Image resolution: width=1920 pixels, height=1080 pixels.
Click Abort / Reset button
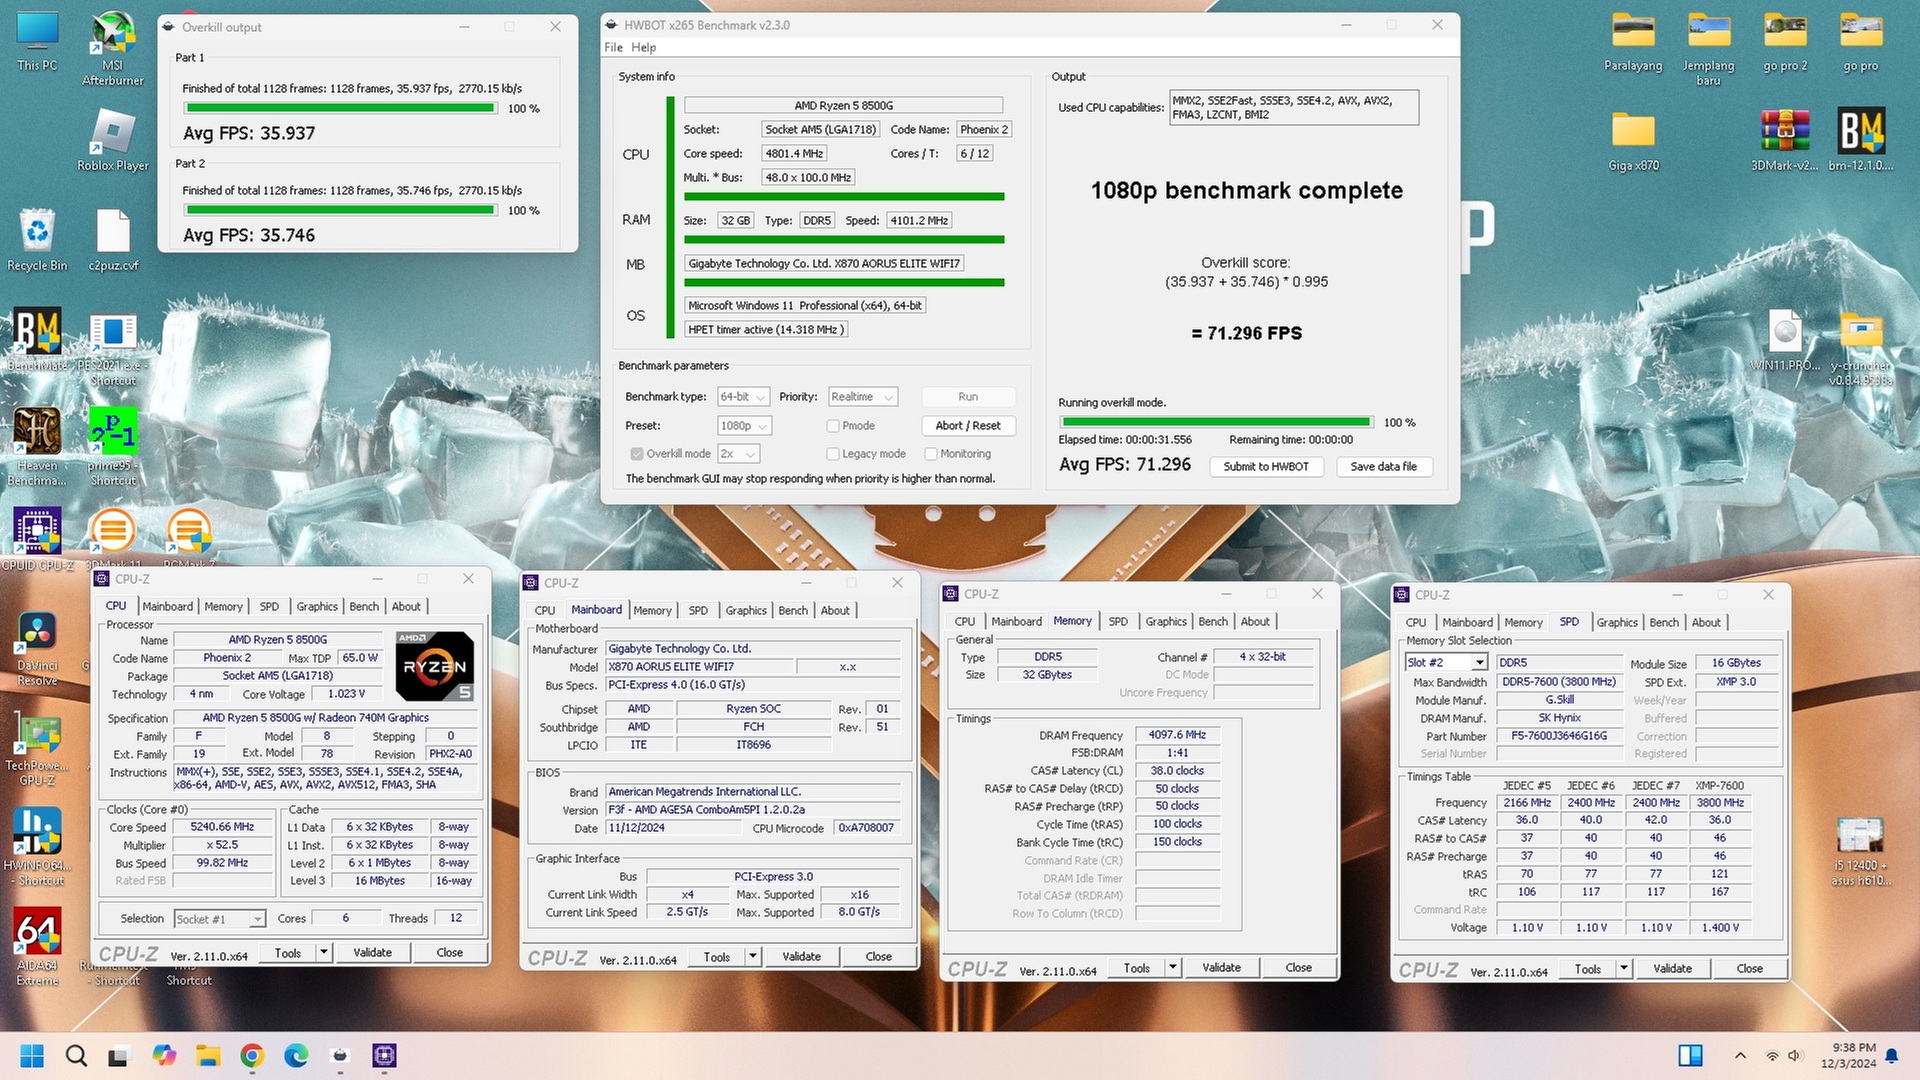click(968, 426)
